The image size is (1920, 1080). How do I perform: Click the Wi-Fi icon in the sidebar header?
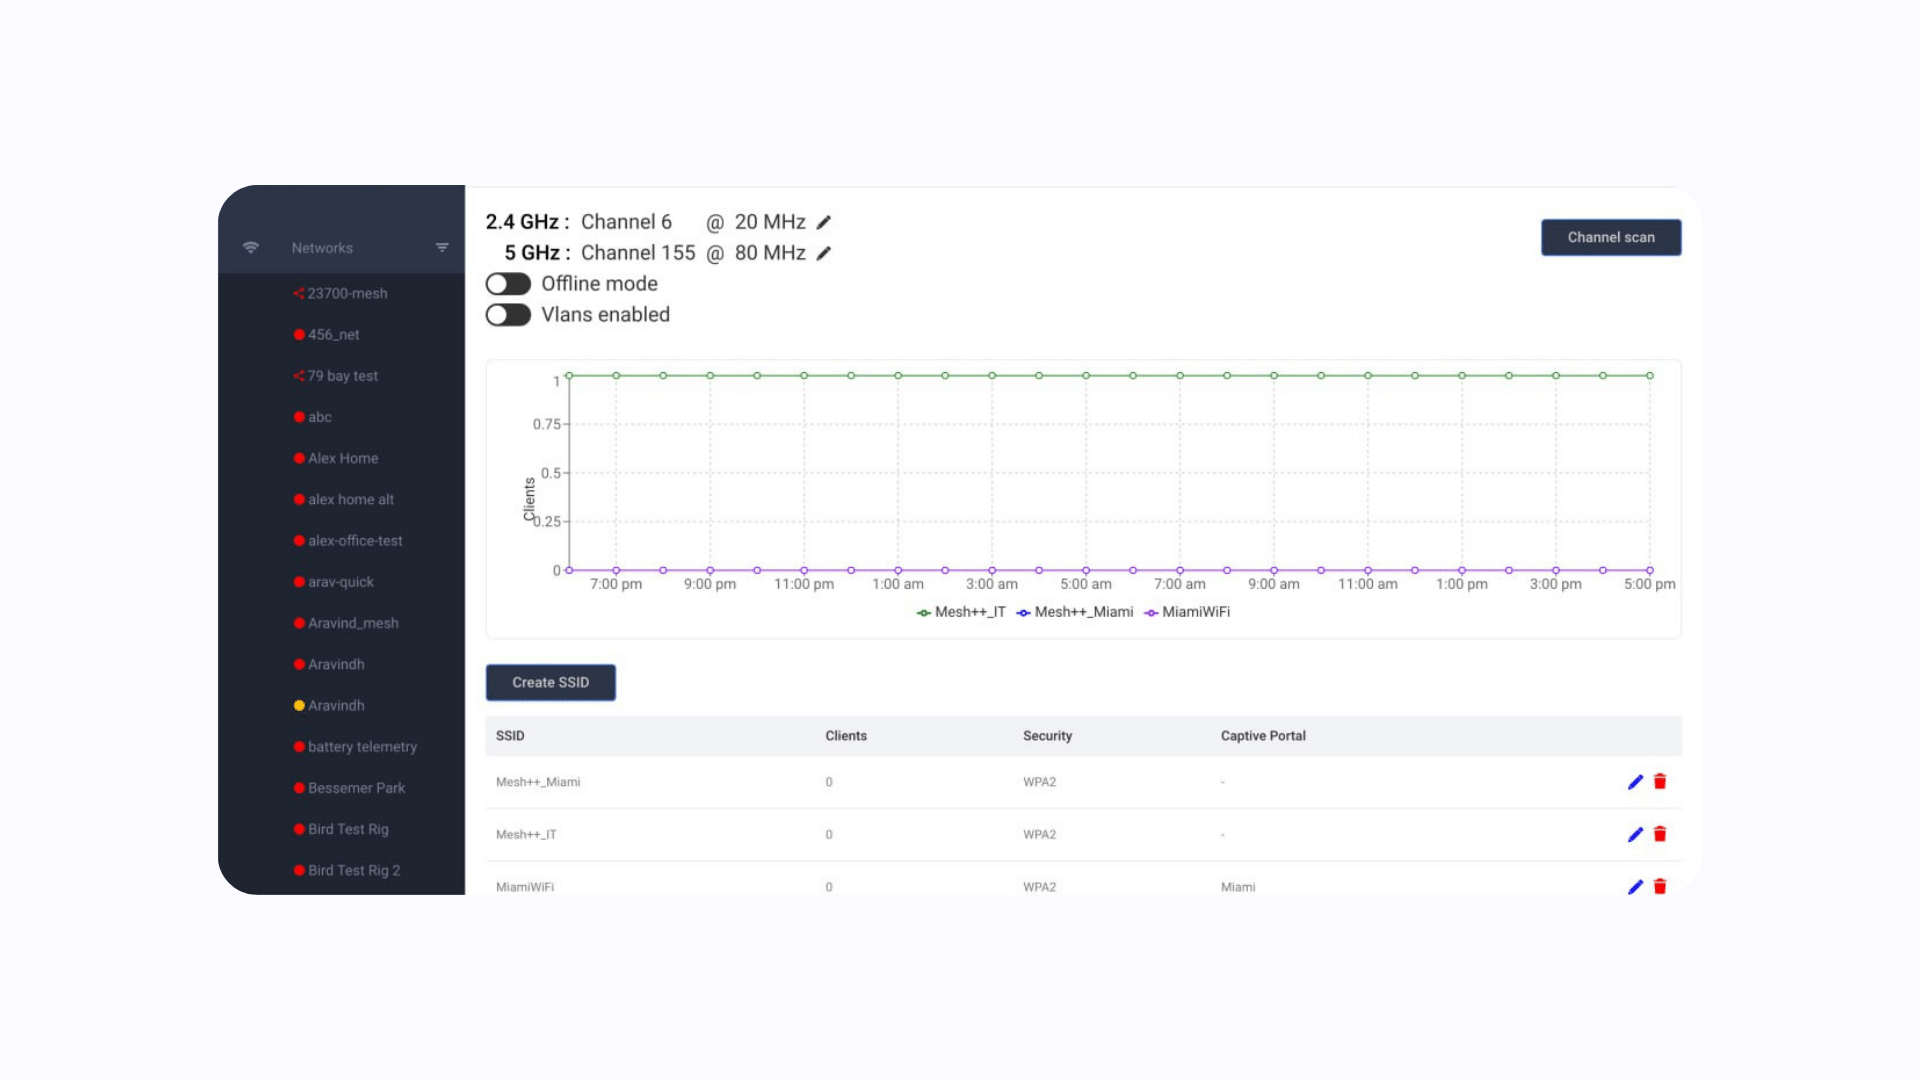pyautogui.click(x=251, y=247)
